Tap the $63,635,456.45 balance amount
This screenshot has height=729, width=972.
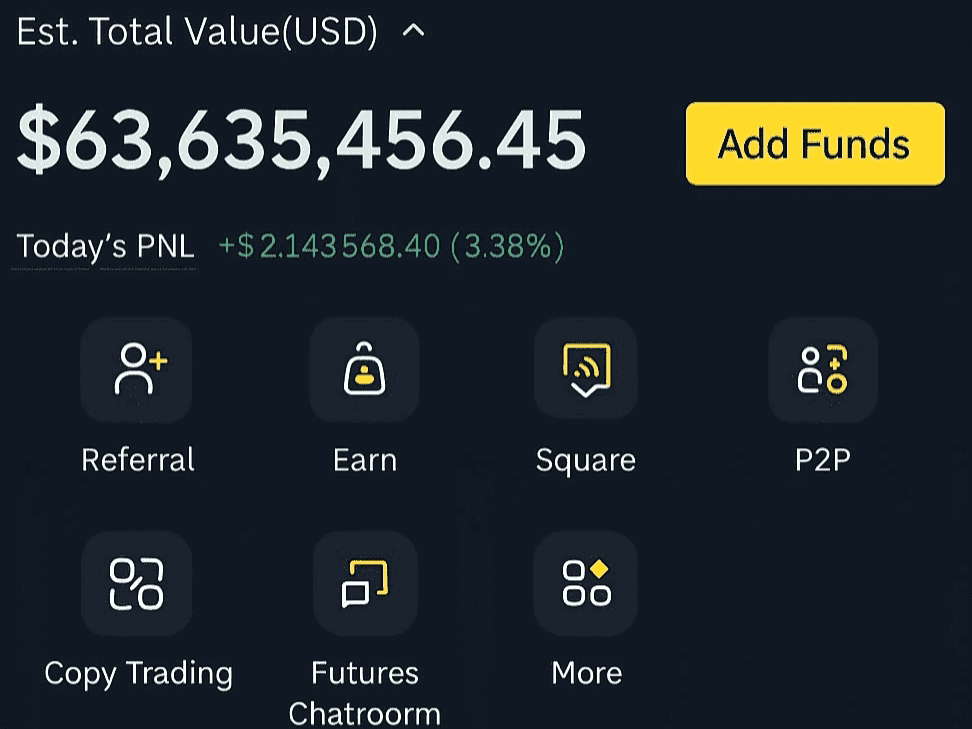pos(302,141)
